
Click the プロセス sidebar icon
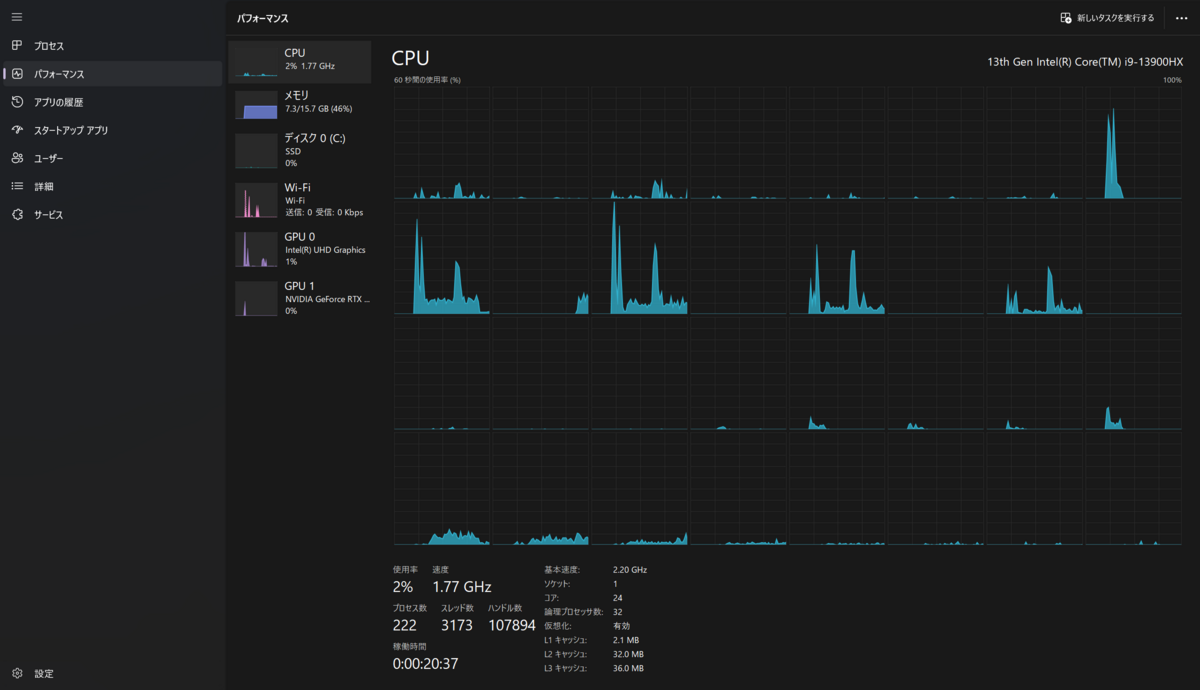17,46
